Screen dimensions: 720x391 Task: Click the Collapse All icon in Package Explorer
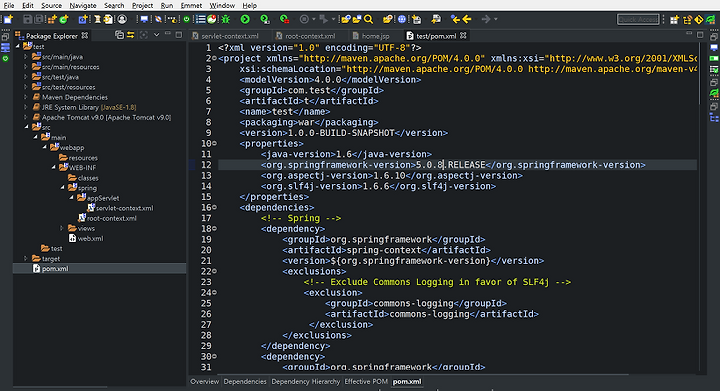(119, 35)
